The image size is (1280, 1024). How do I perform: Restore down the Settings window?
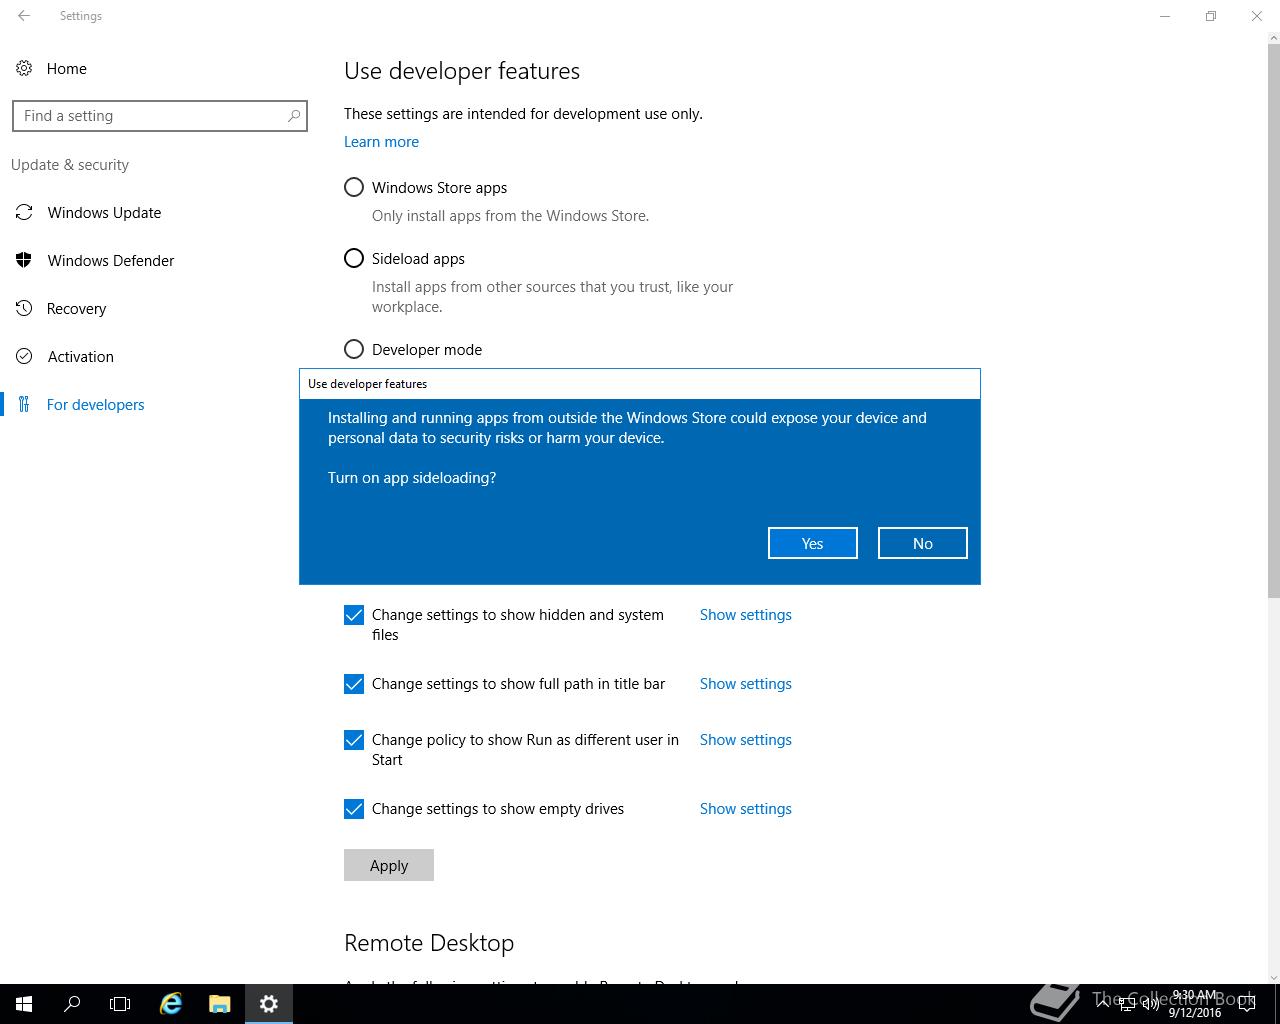pos(1211,16)
